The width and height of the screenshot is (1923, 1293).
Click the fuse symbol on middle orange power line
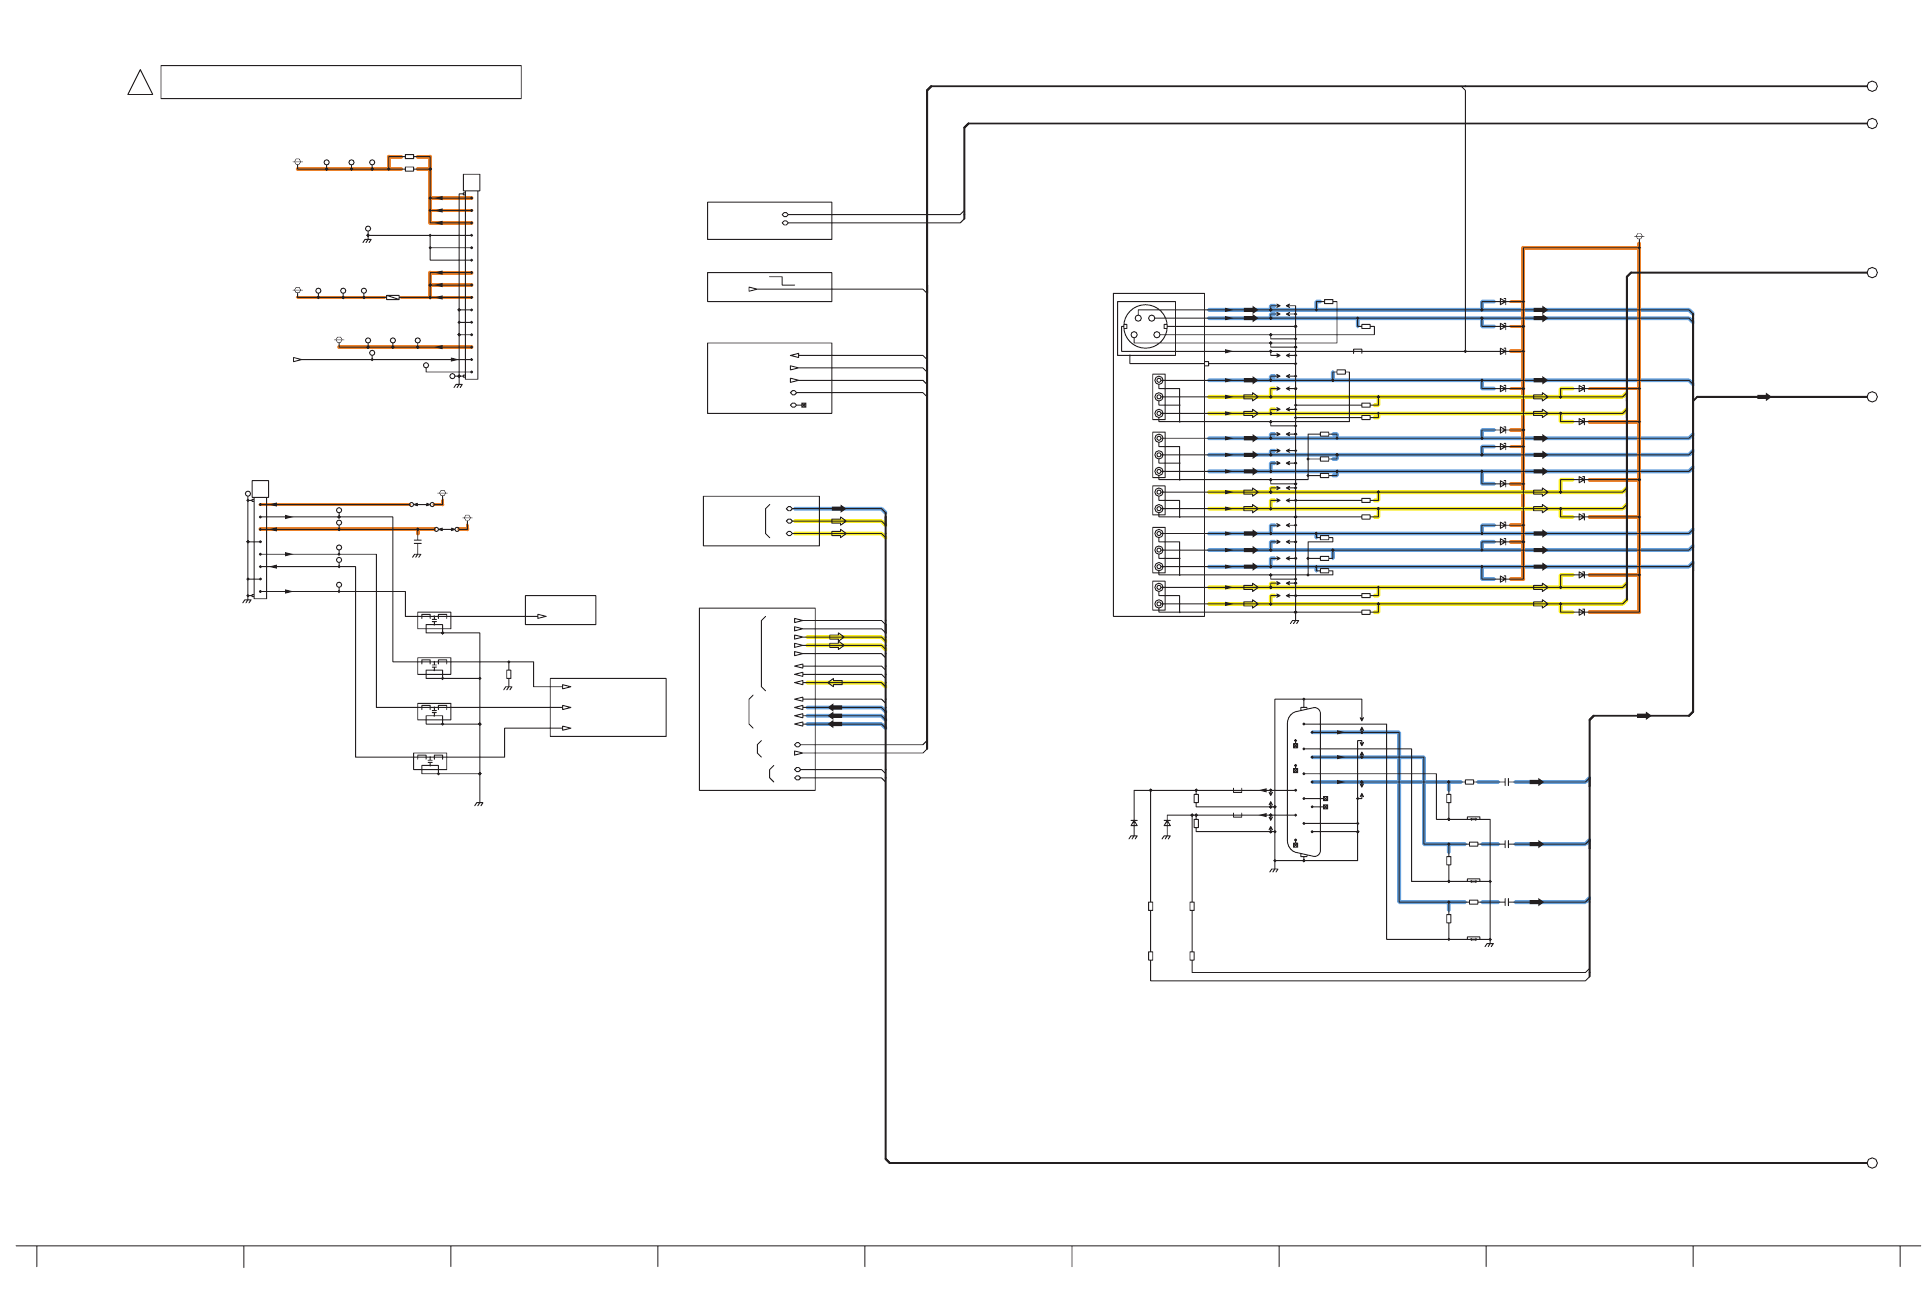[393, 297]
